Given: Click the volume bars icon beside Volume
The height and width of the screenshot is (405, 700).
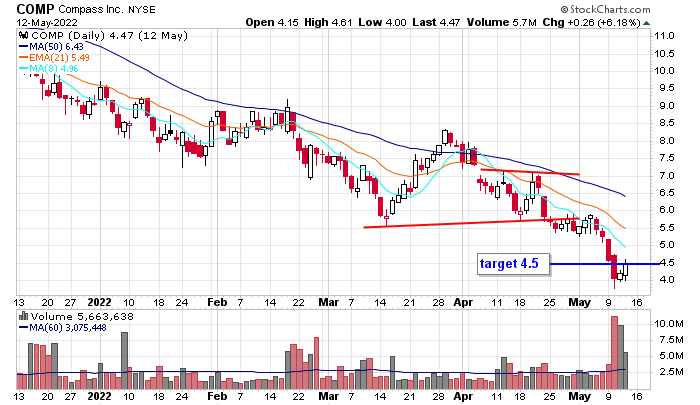Looking at the screenshot, I should pos(23,317).
